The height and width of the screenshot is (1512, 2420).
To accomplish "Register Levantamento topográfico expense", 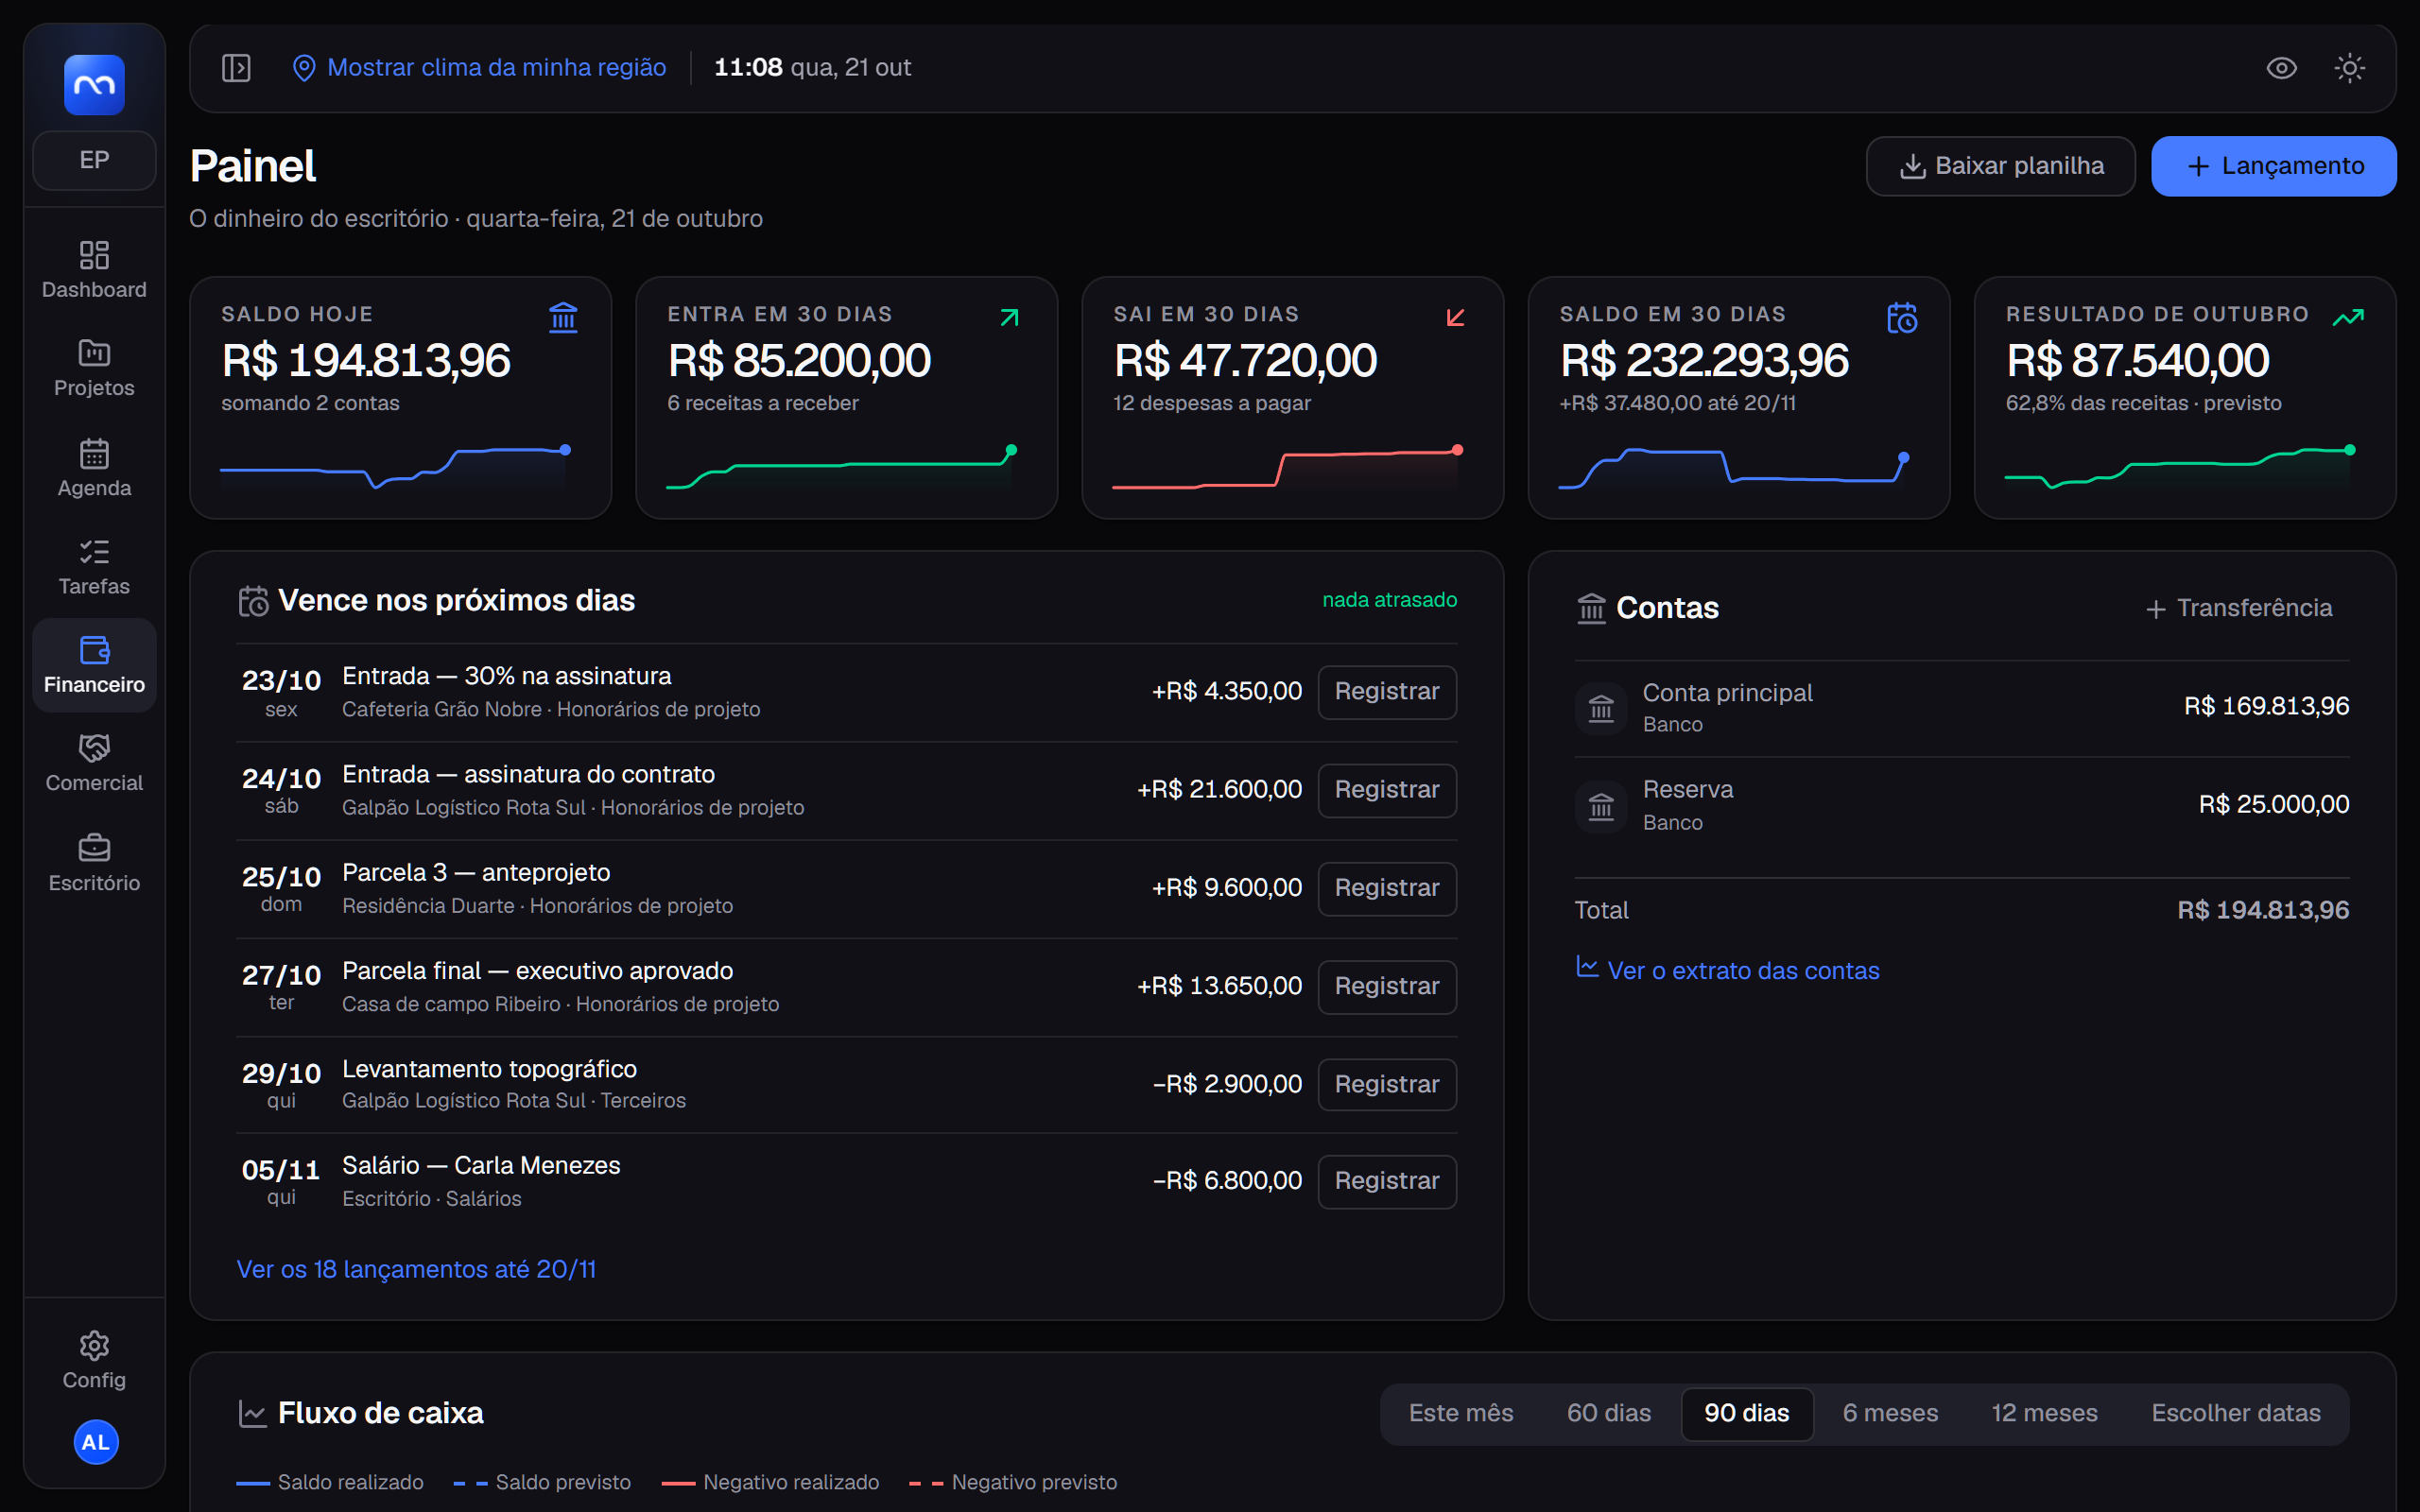I will [1386, 1084].
